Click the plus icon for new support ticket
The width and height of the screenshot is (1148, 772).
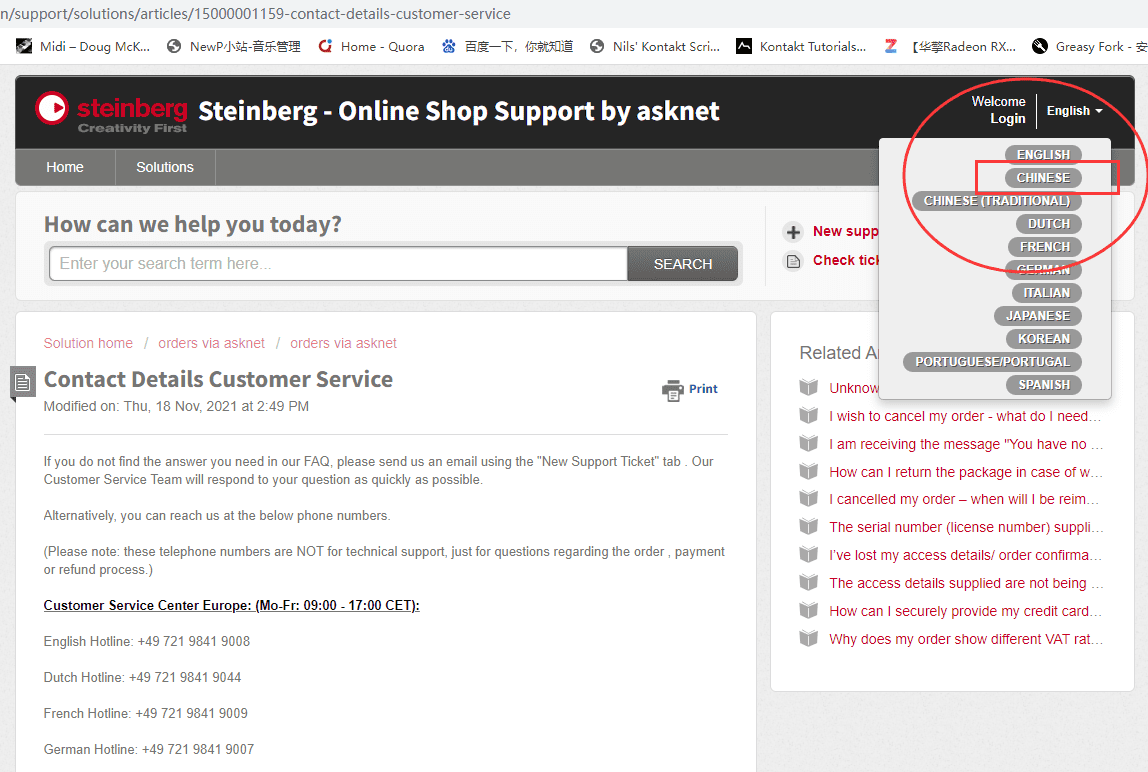pos(793,232)
